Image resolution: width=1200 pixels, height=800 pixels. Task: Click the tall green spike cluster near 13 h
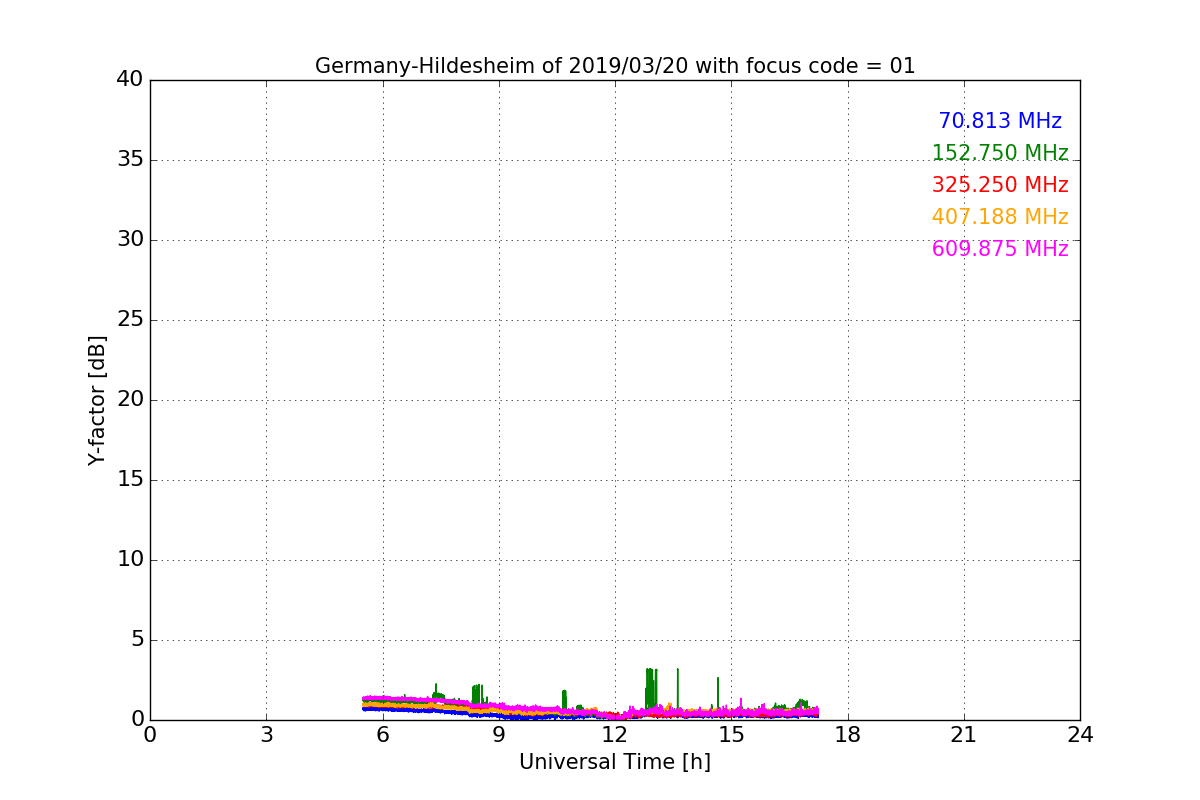click(651, 690)
